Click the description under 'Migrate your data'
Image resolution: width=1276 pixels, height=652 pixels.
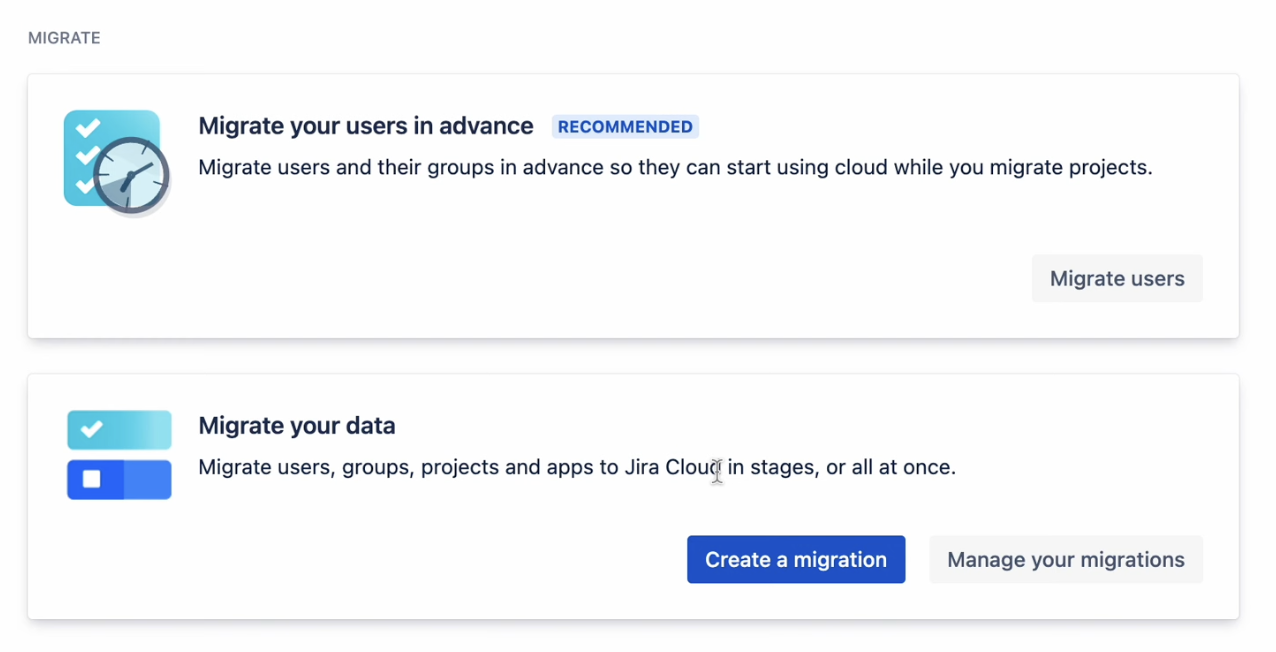(x=576, y=467)
